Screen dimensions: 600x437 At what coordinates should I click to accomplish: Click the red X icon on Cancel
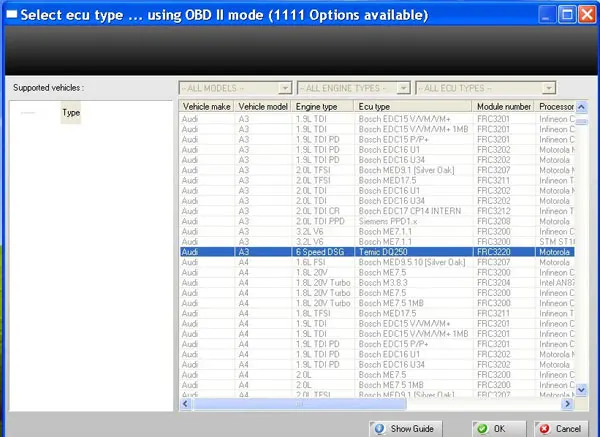(x=545, y=429)
